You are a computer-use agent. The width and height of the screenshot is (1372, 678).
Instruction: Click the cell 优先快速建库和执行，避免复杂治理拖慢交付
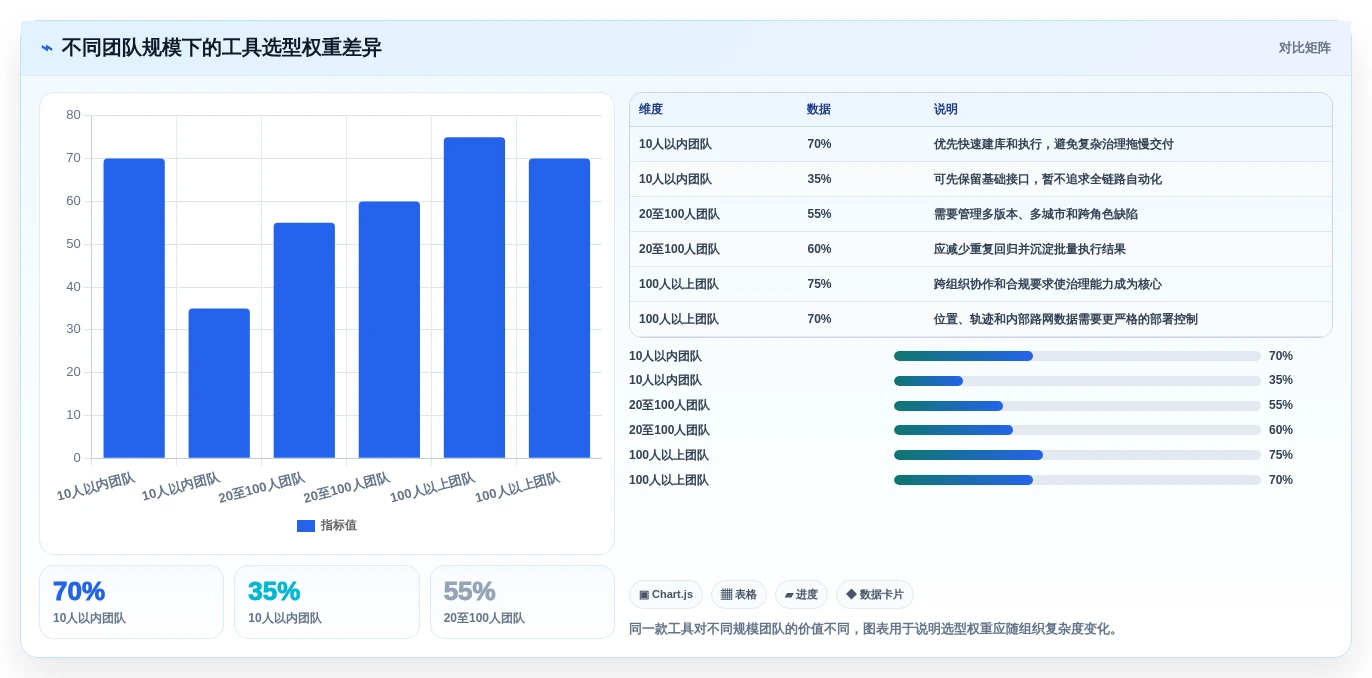coord(1054,144)
